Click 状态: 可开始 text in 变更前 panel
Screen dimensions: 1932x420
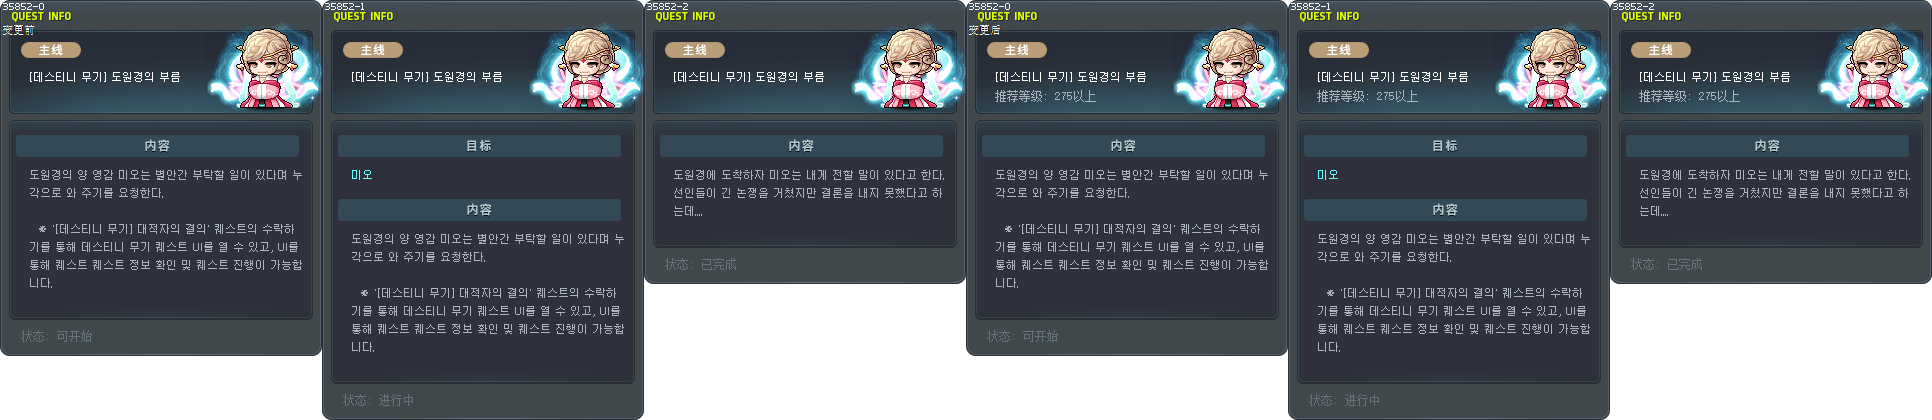coord(57,337)
